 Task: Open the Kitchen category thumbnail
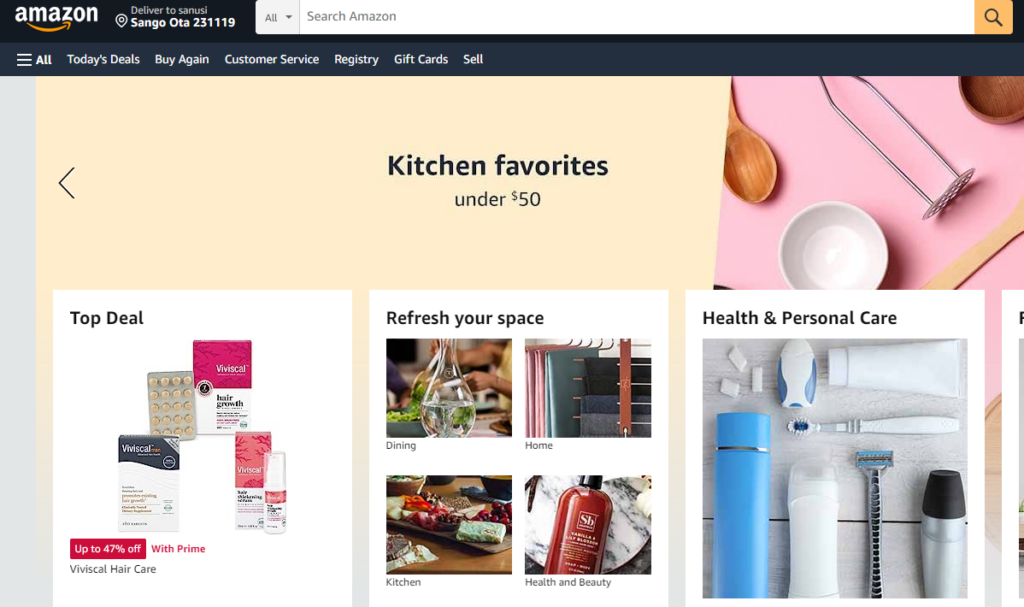pyautogui.click(x=449, y=524)
